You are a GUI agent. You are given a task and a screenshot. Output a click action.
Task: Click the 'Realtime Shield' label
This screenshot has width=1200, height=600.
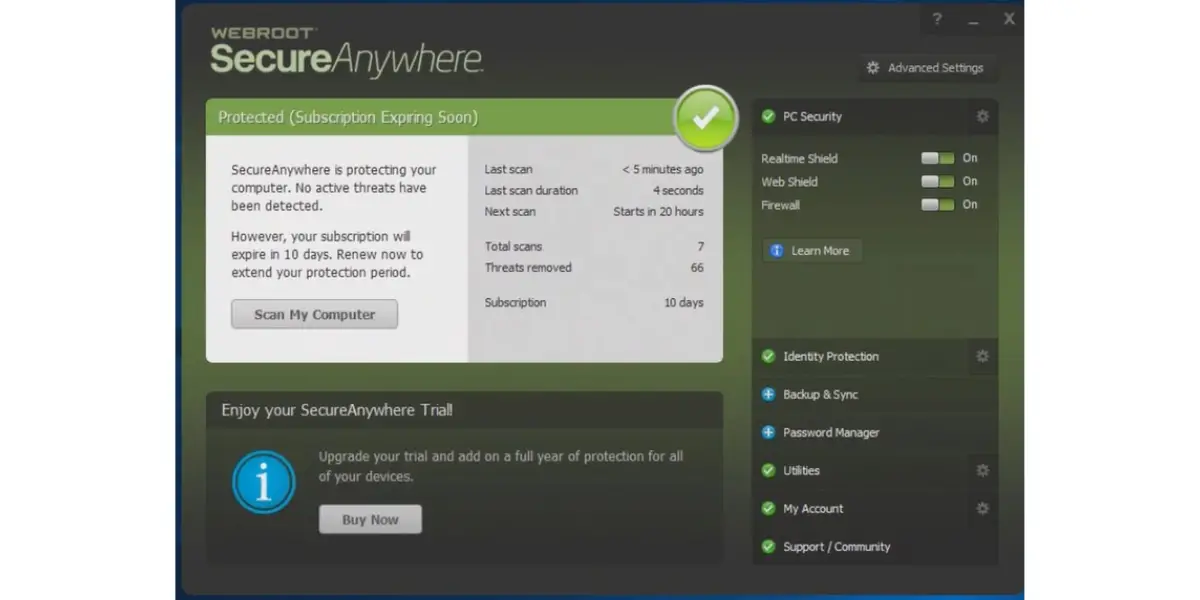pyautogui.click(x=799, y=158)
